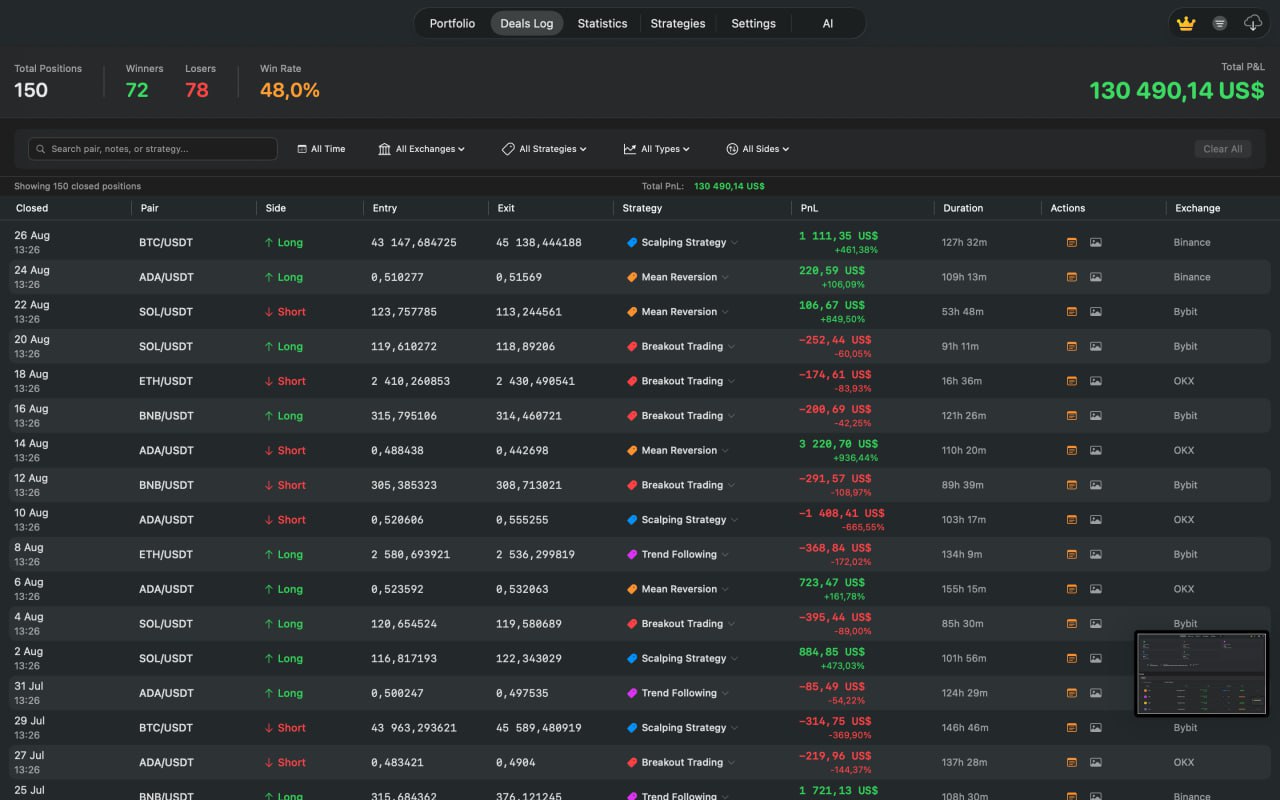Open screenshot image icon for ADA/USDT 24 Aug
Viewport: 1280px width, 800px height.
coord(1096,277)
